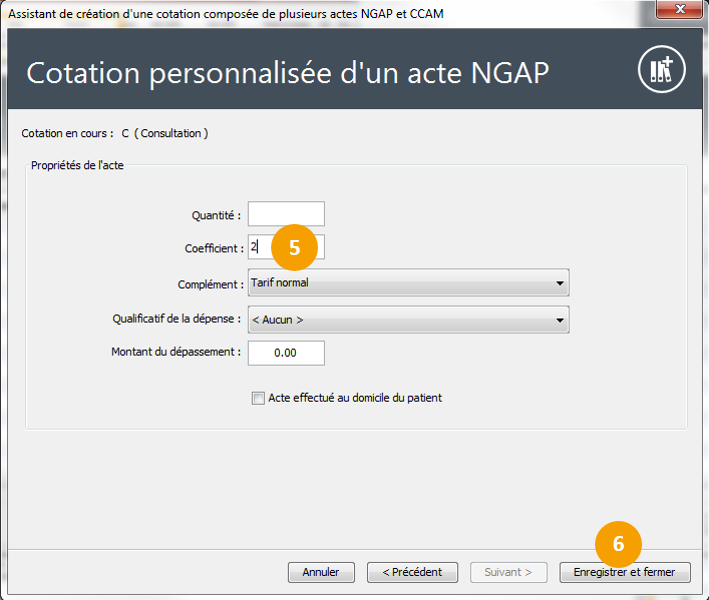The image size is (709, 600).
Task: Select the Montant du dépassement field
Action: 286,353
